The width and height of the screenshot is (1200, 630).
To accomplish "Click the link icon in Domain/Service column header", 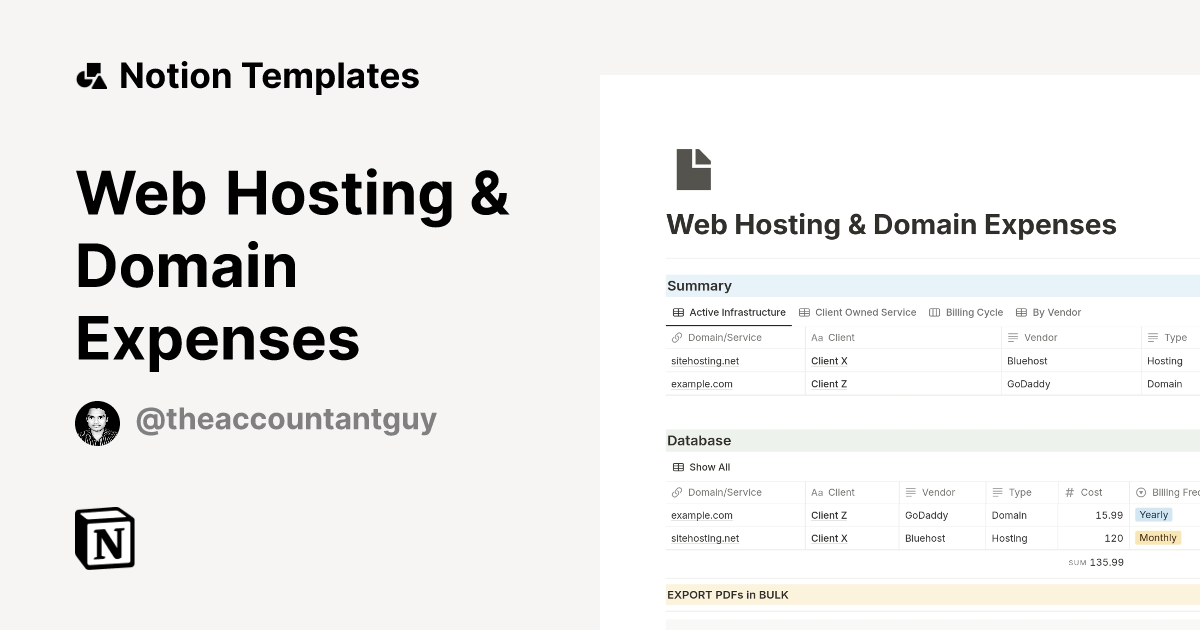I will [x=677, y=337].
